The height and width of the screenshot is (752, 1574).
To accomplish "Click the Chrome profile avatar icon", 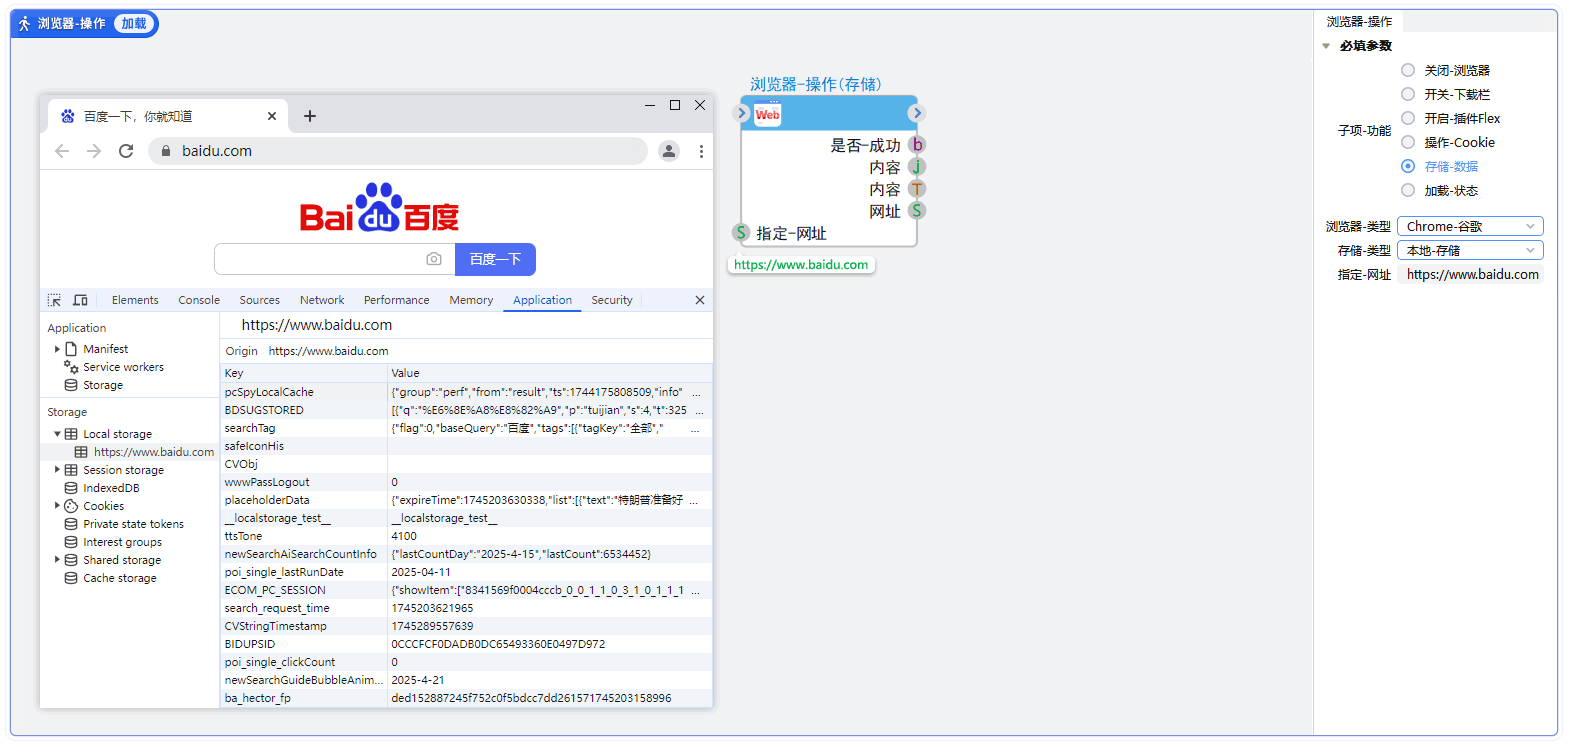I will [669, 151].
